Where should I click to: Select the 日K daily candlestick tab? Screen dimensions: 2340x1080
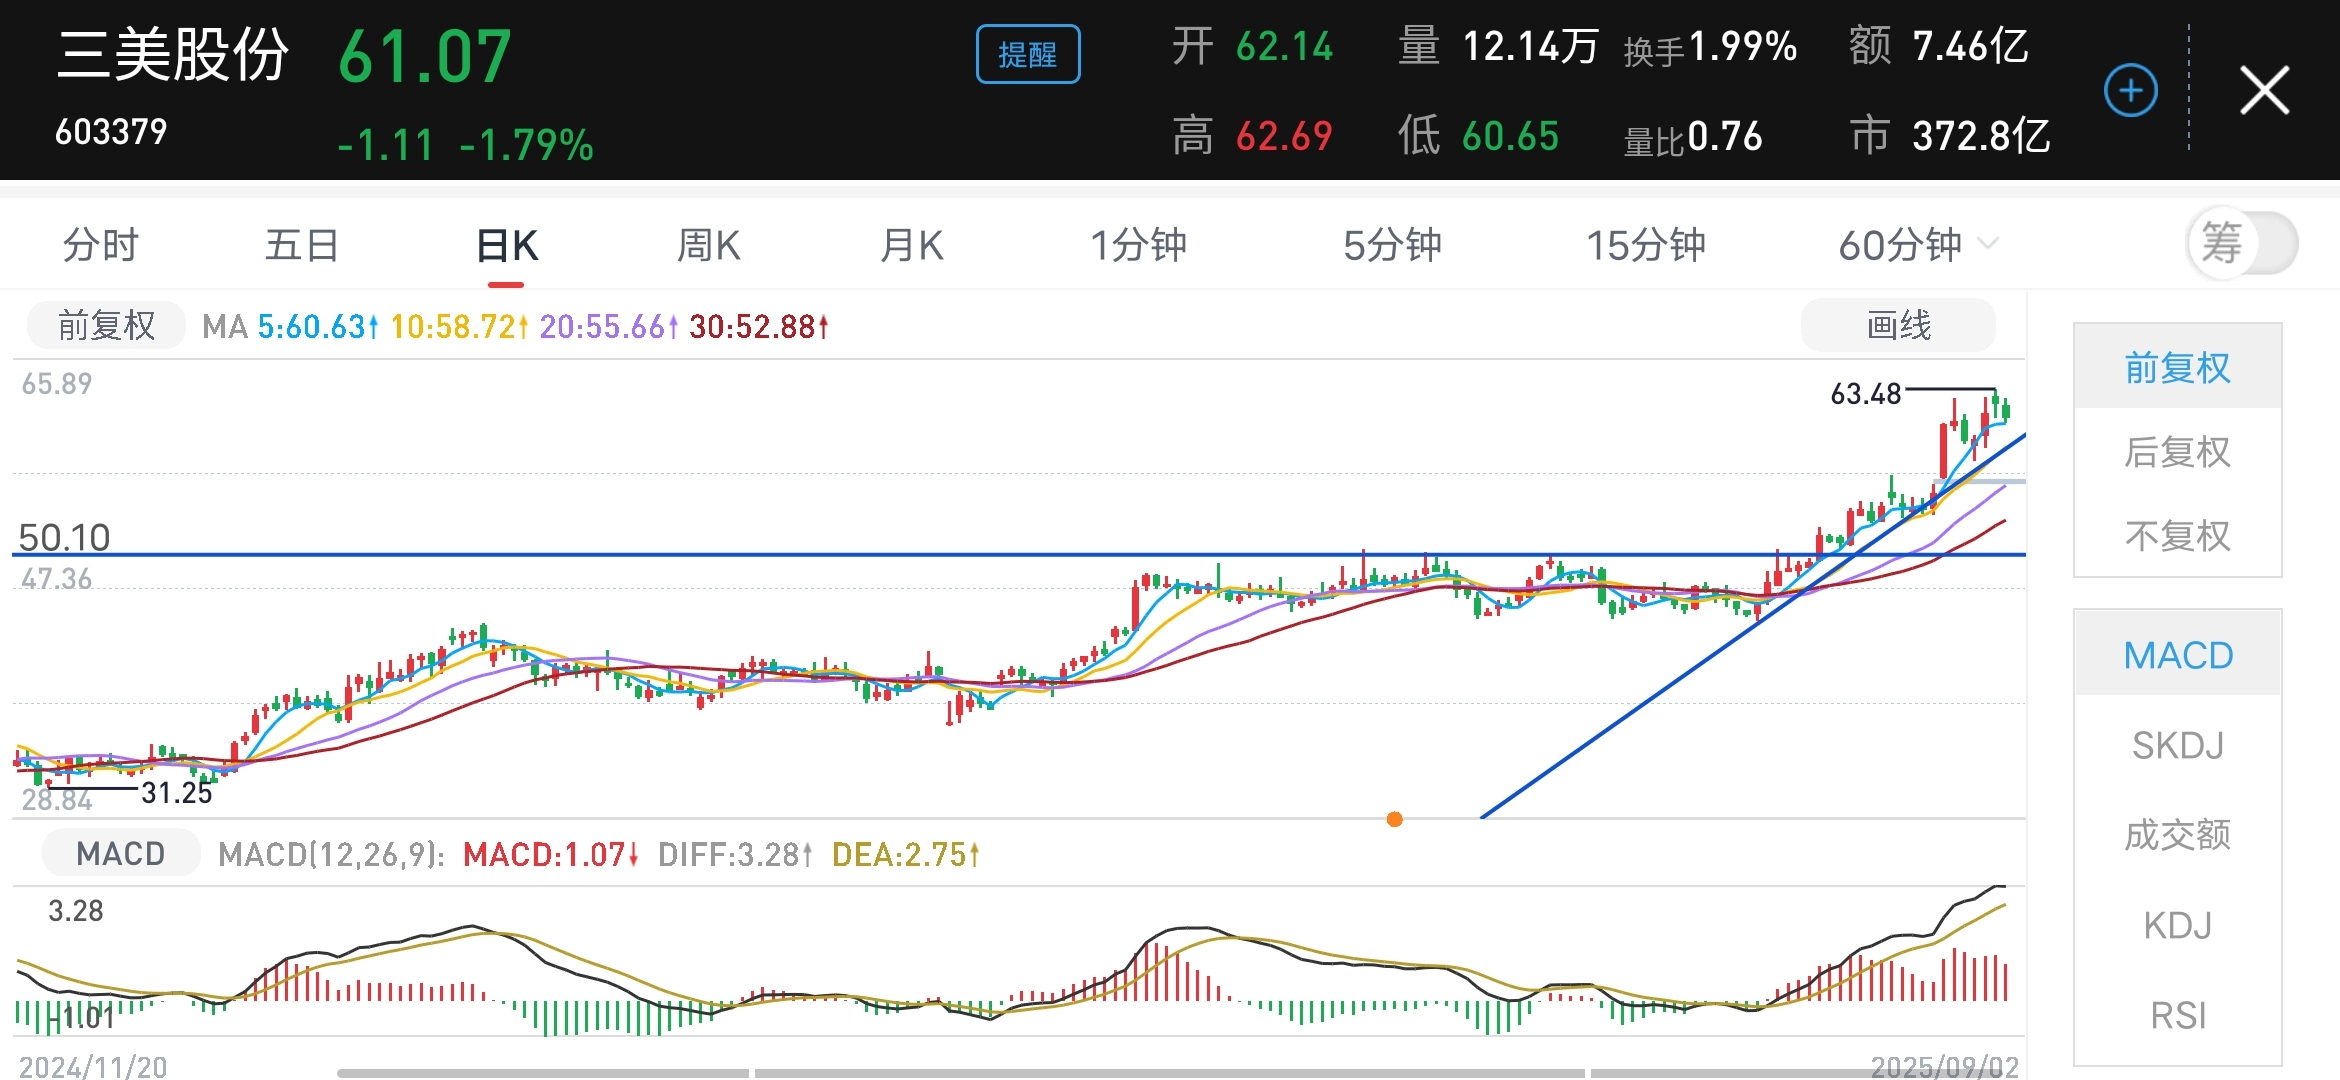507,245
